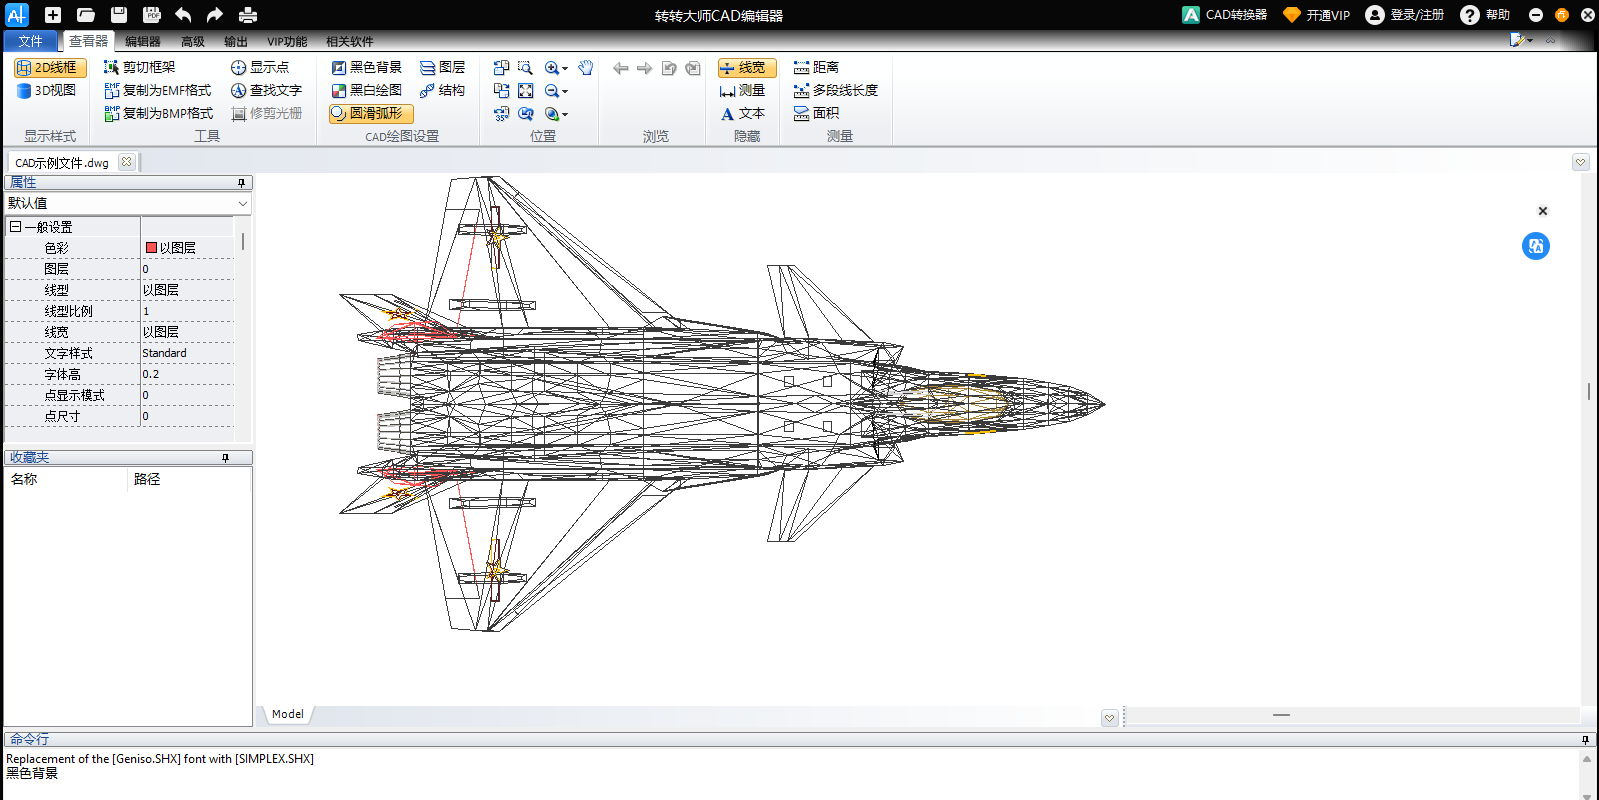Click the fit drawing to window icon
Screen dimensions: 1599x800
click(525, 91)
